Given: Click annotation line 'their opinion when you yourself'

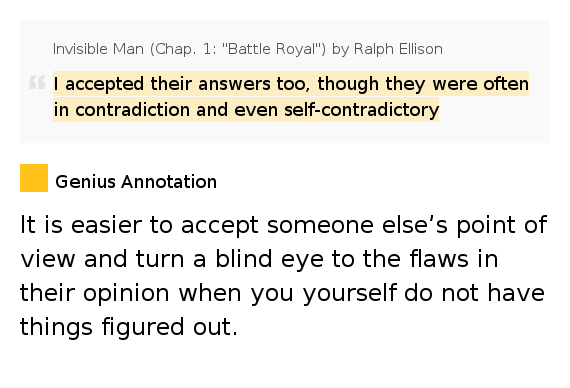Looking at the screenshot, I should click(x=208, y=292).
